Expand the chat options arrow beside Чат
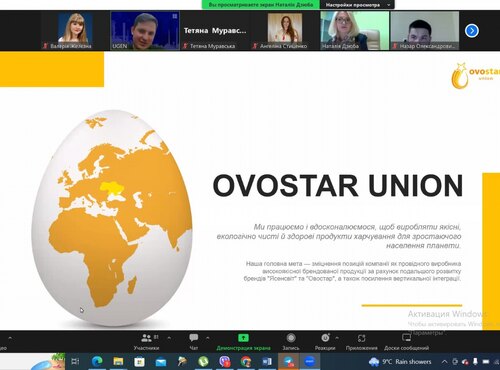Screen dimensions: 500x370 pos(208,338)
